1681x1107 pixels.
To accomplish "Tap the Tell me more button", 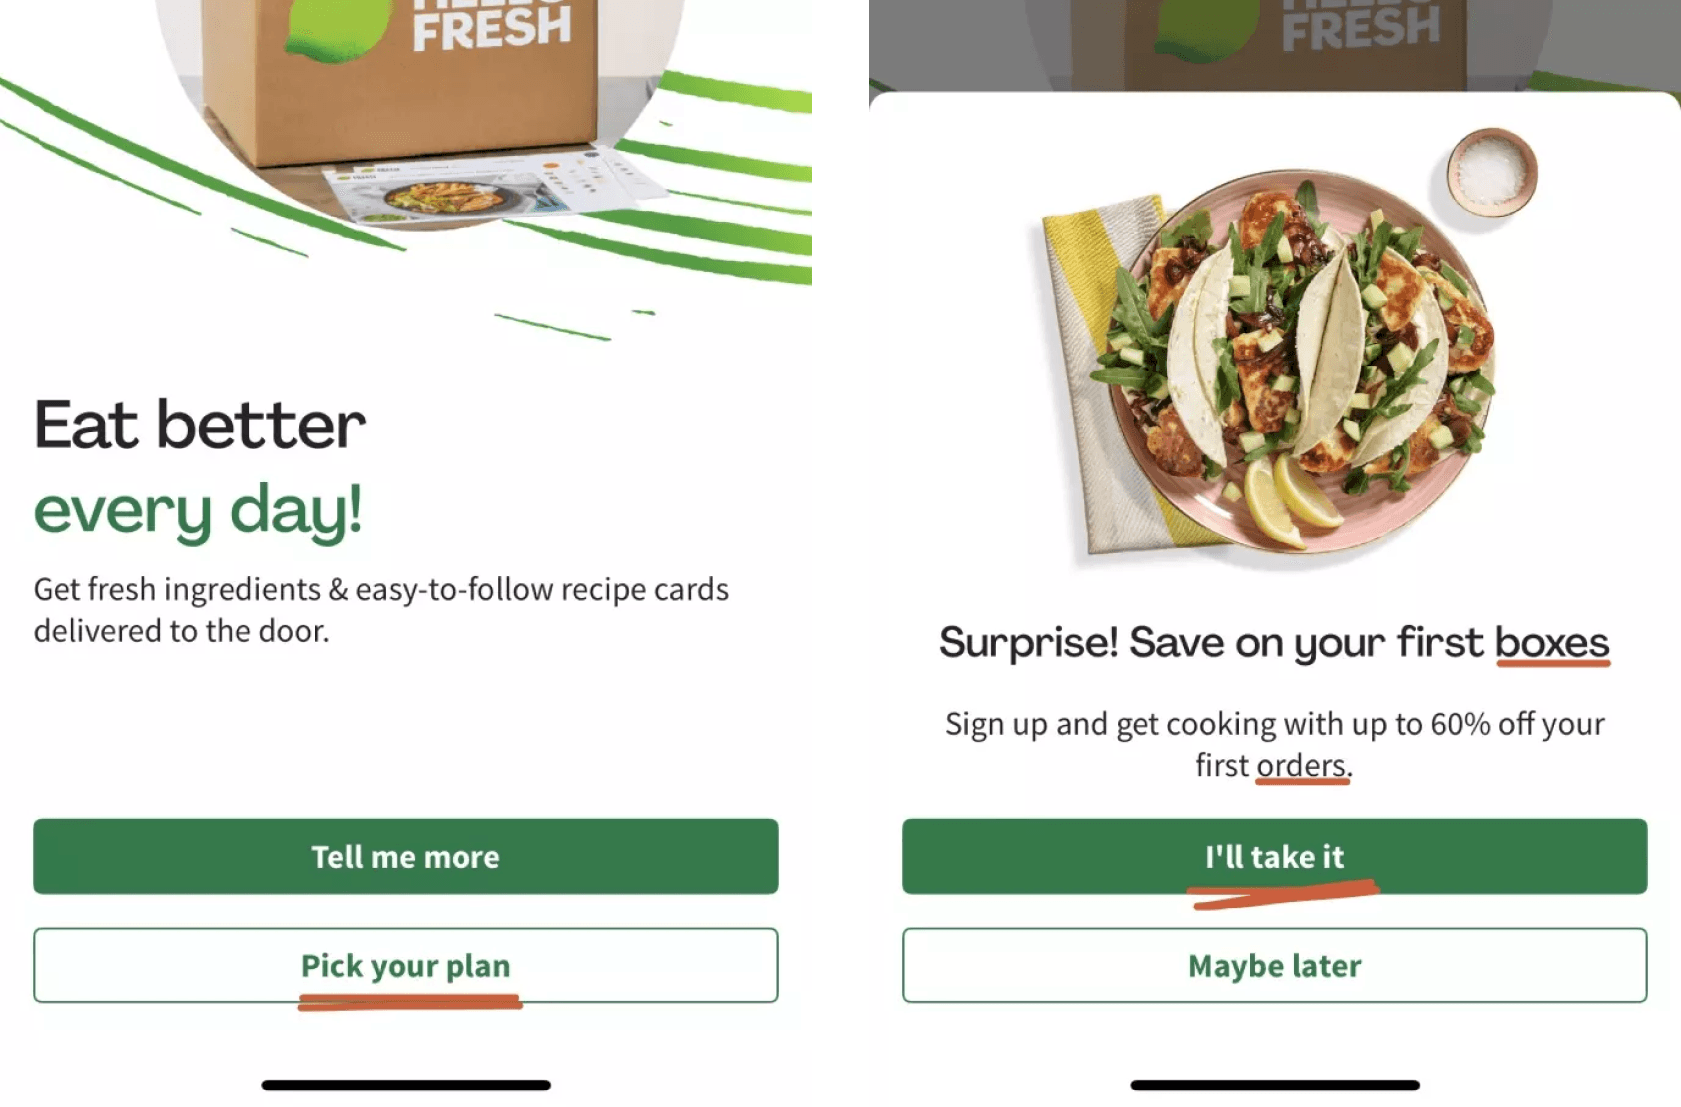I will coord(405,856).
